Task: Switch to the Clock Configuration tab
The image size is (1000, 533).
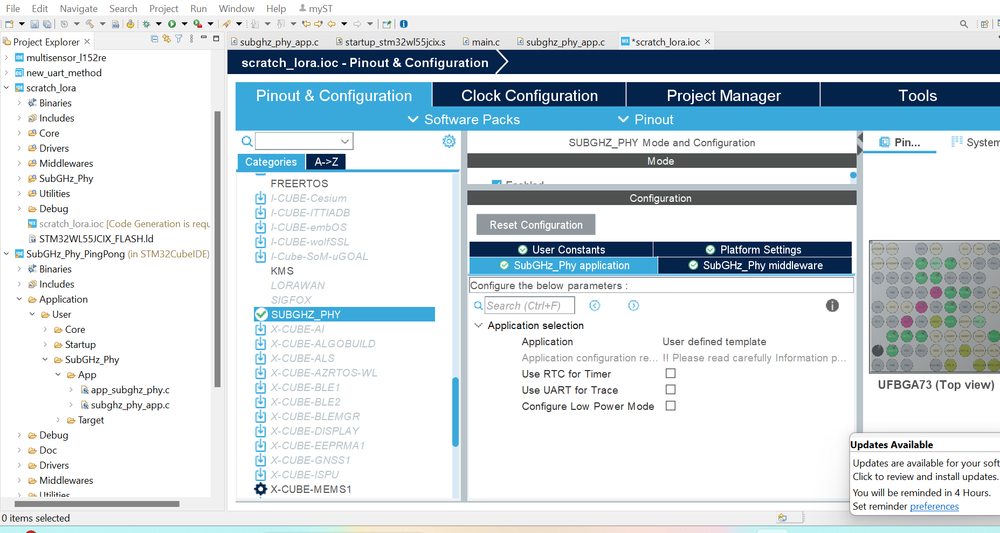Action: point(529,96)
